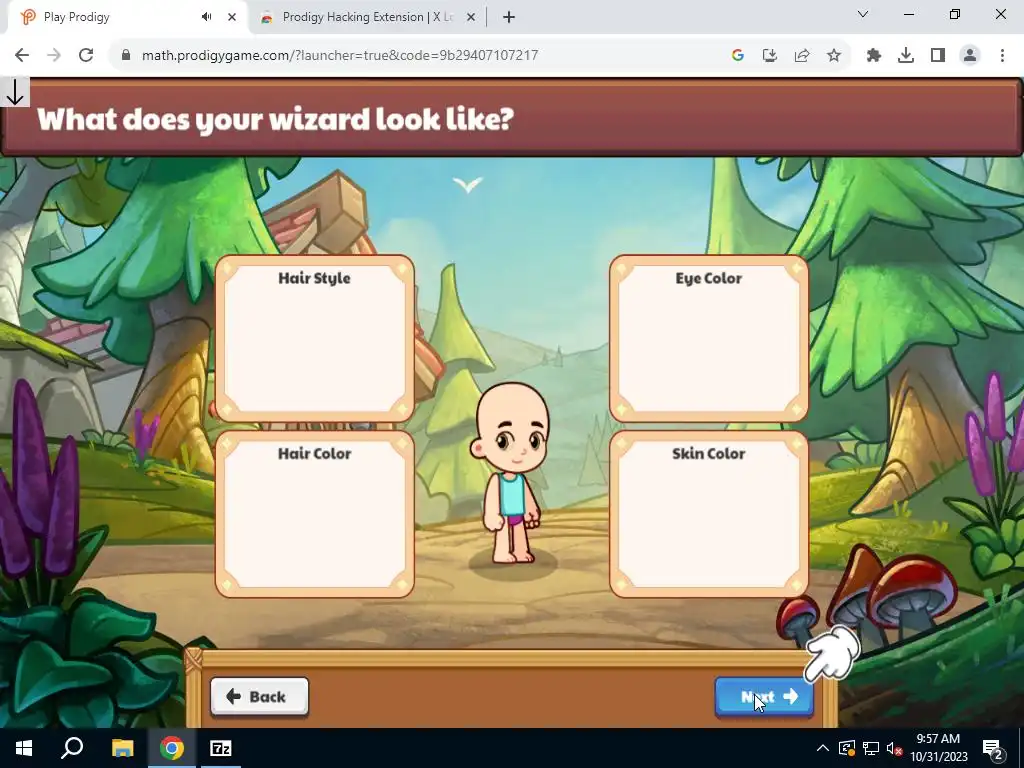Open the taskbar clock and date

click(x=938, y=748)
